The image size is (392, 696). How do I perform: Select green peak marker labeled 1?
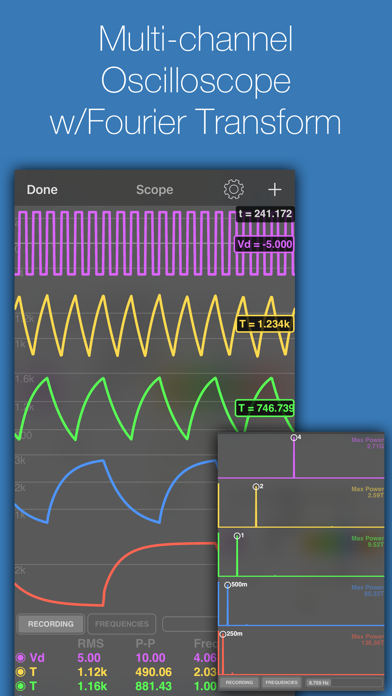pos(237,536)
